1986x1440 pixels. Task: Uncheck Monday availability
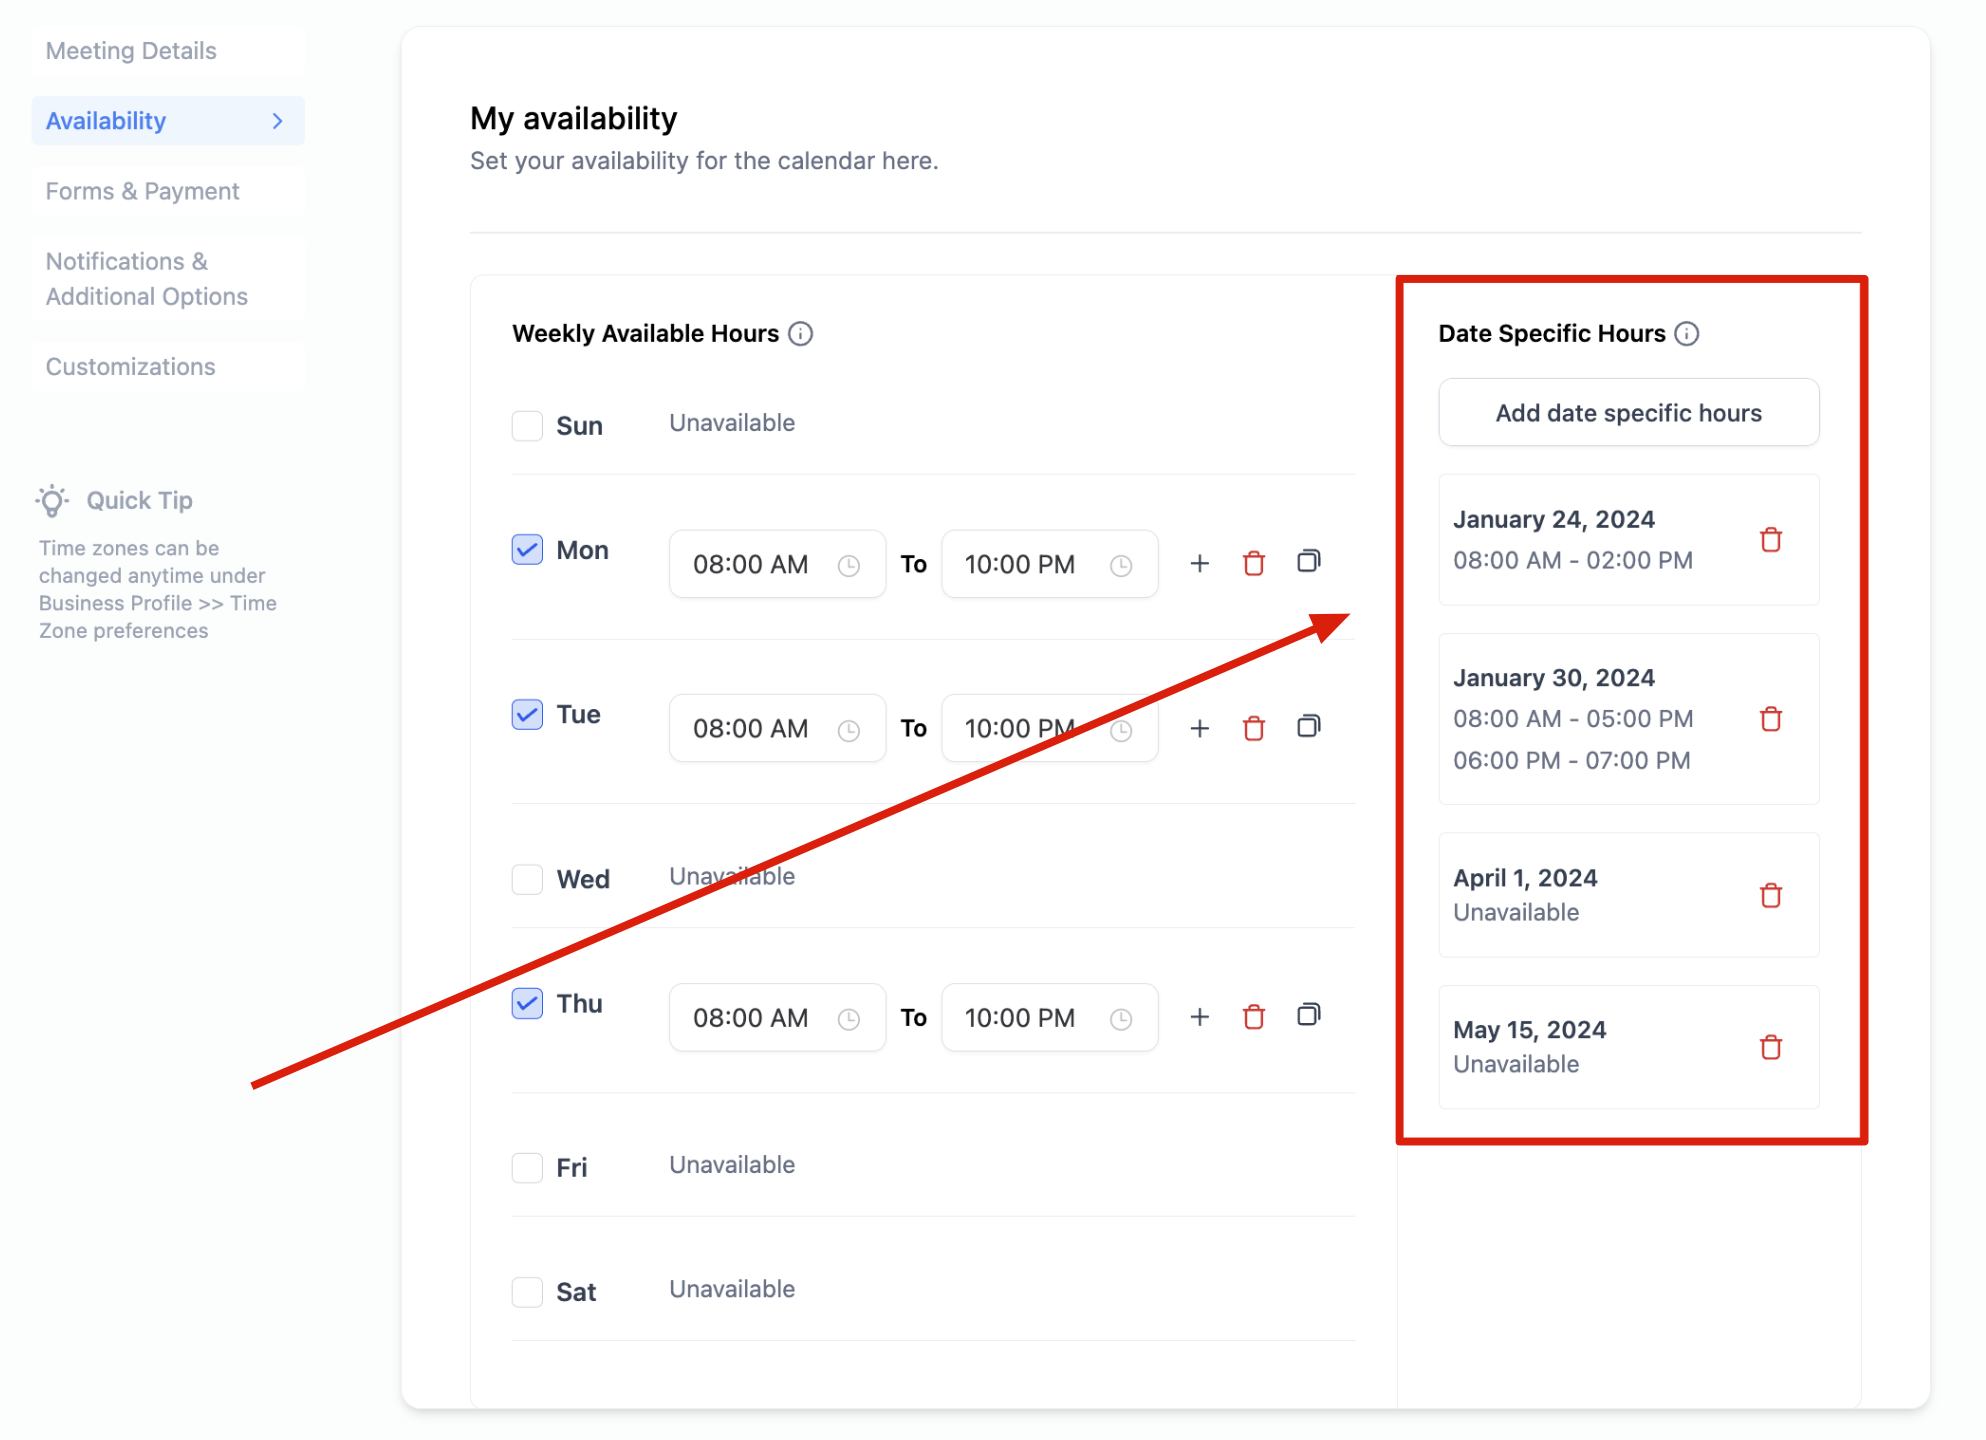pos(527,550)
